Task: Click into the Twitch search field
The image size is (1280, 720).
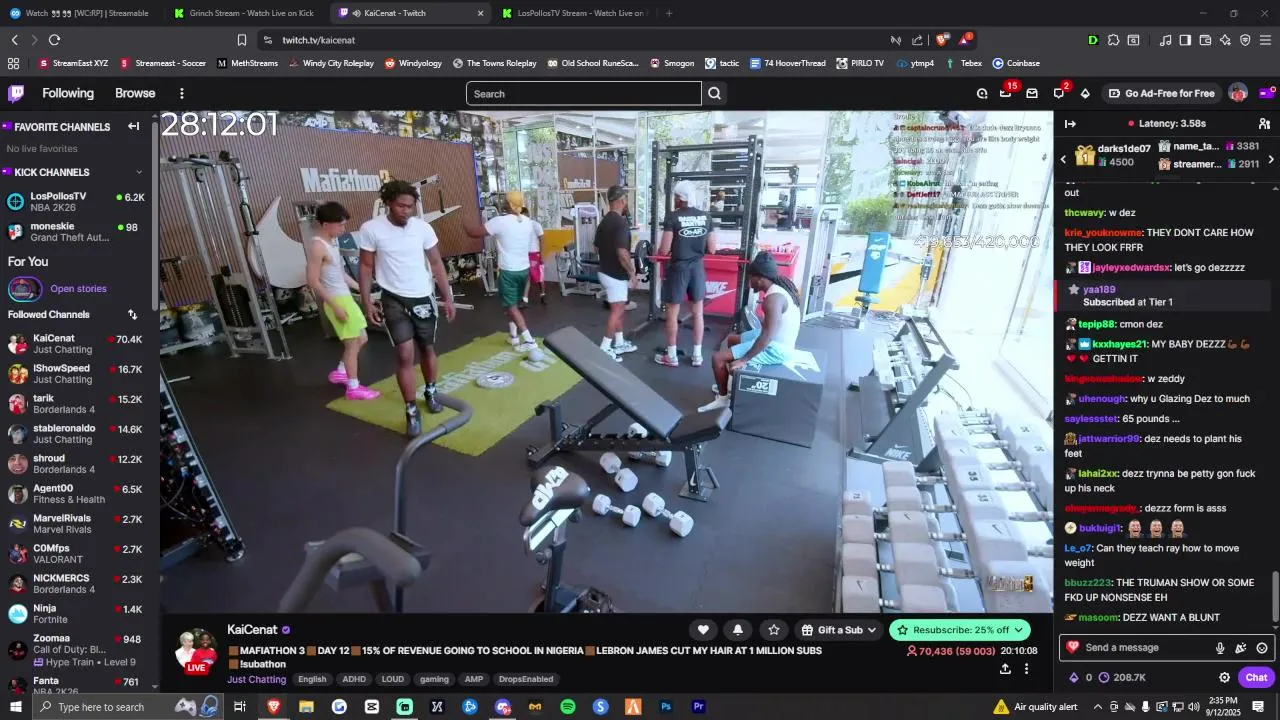Action: (584, 93)
